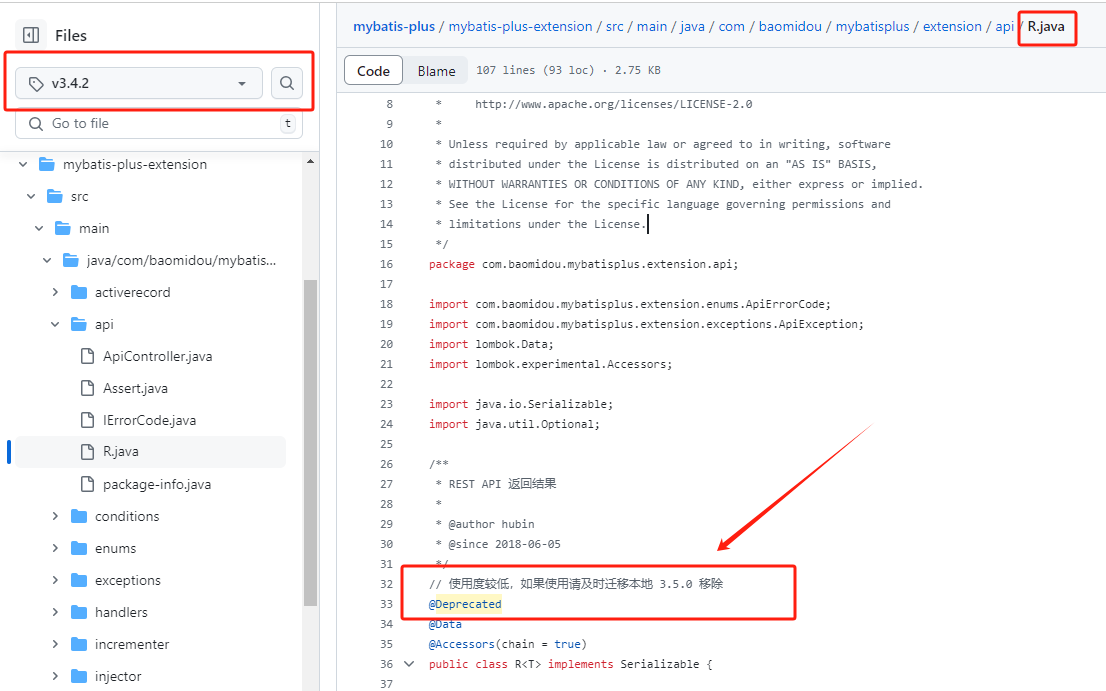Click the api open-folder icon
Screen dimensions: 1106x691
tap(79, 324)
